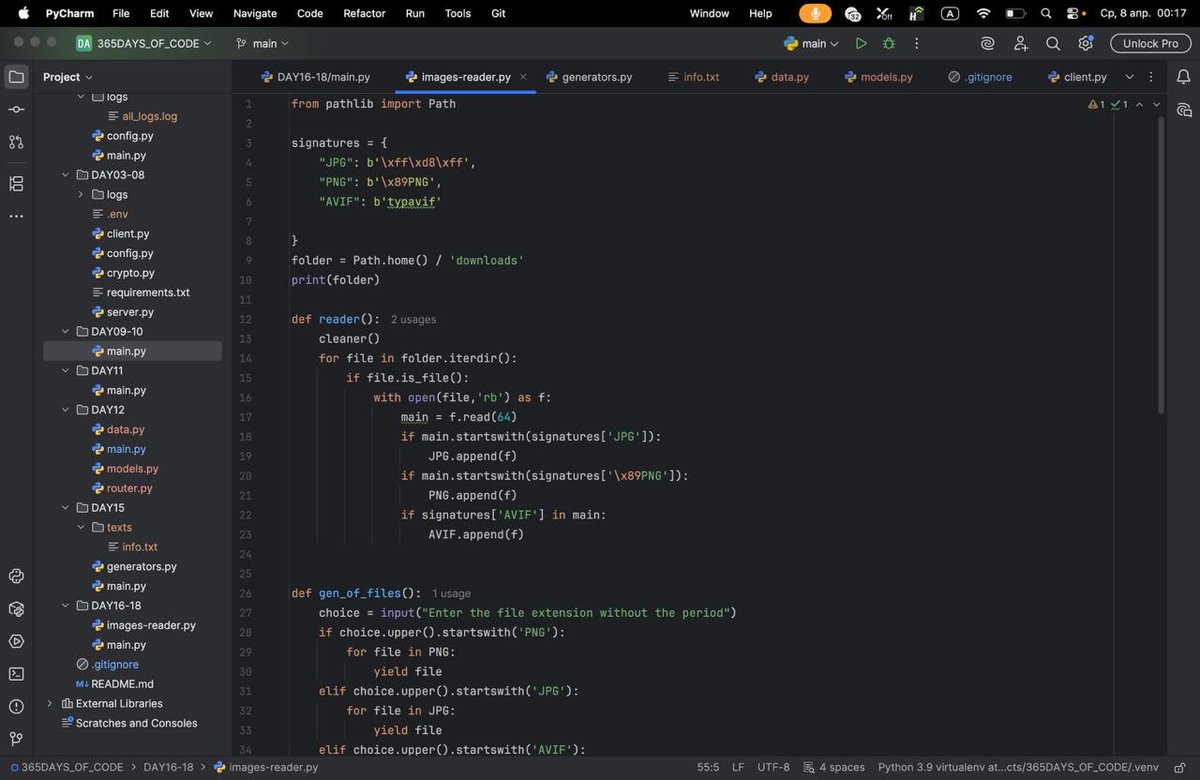Click the 1 usage hint on gen_of_files
This screenshot has width=1200, height=780.
tap(451, 594)
